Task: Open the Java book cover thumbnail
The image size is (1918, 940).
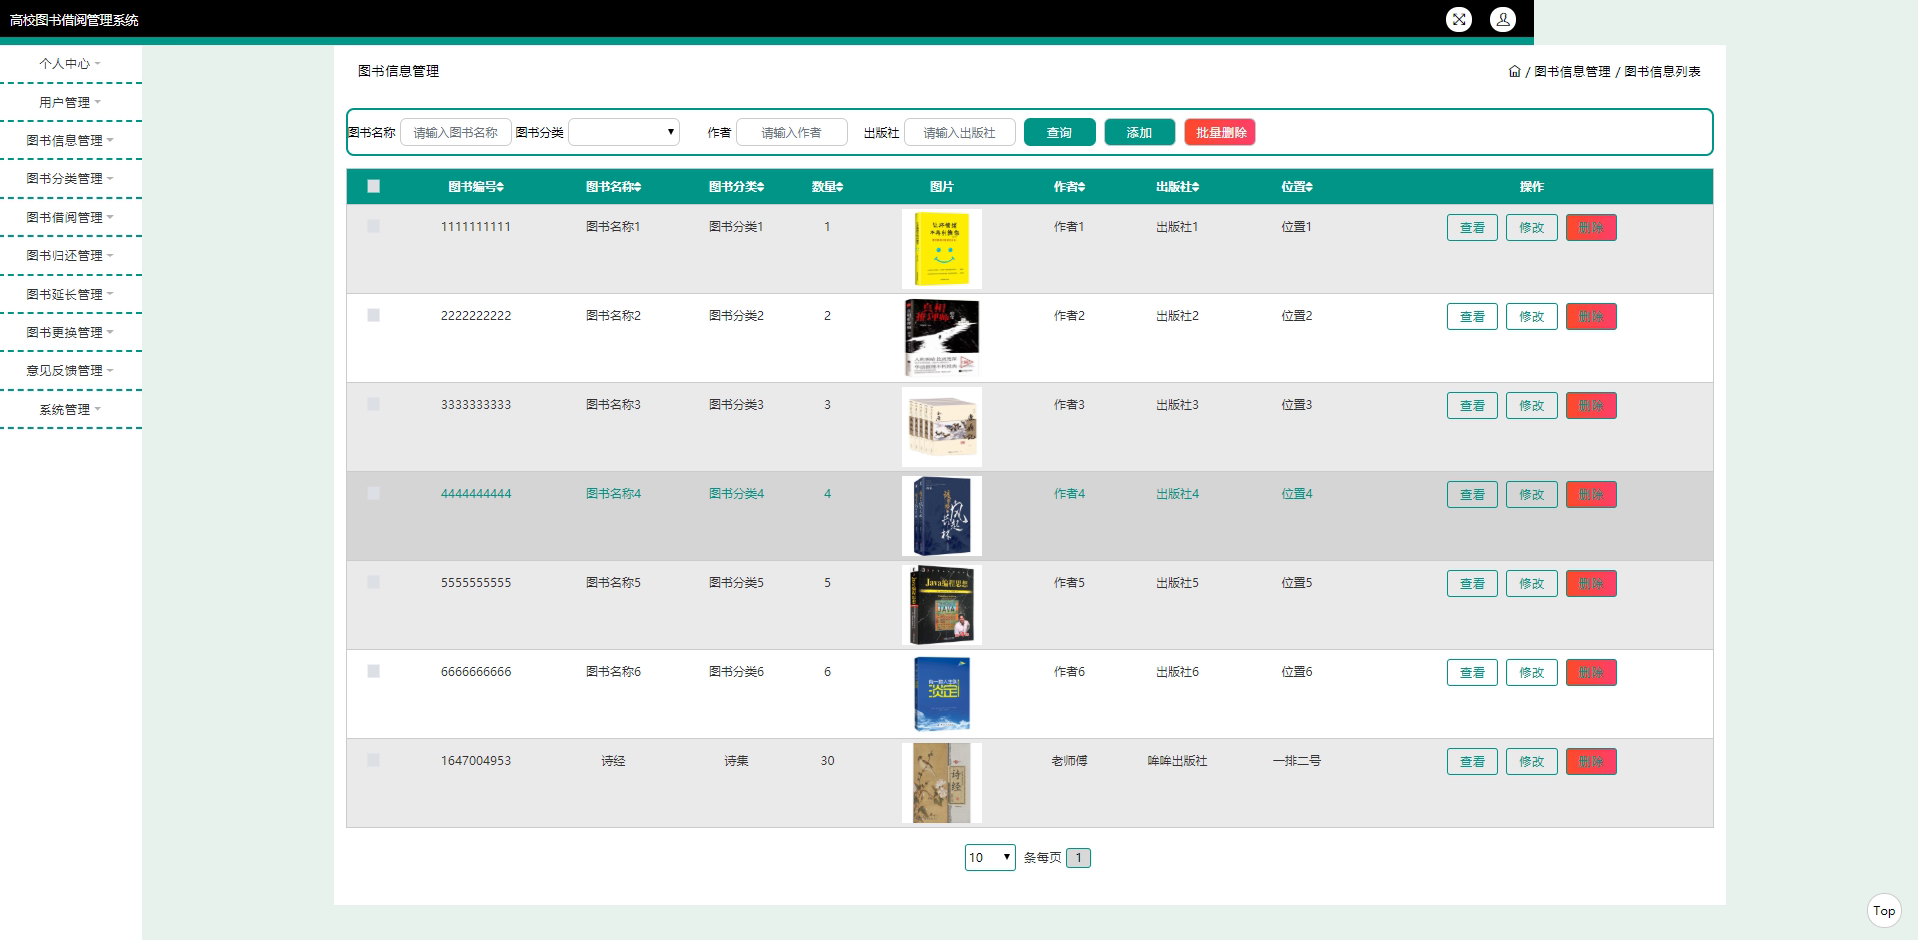Action: click(x=942, y=605)
